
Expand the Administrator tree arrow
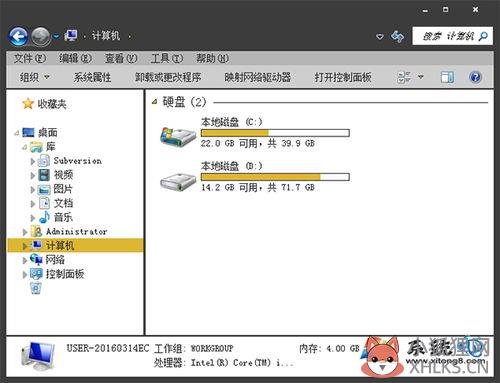click(25, 232)
